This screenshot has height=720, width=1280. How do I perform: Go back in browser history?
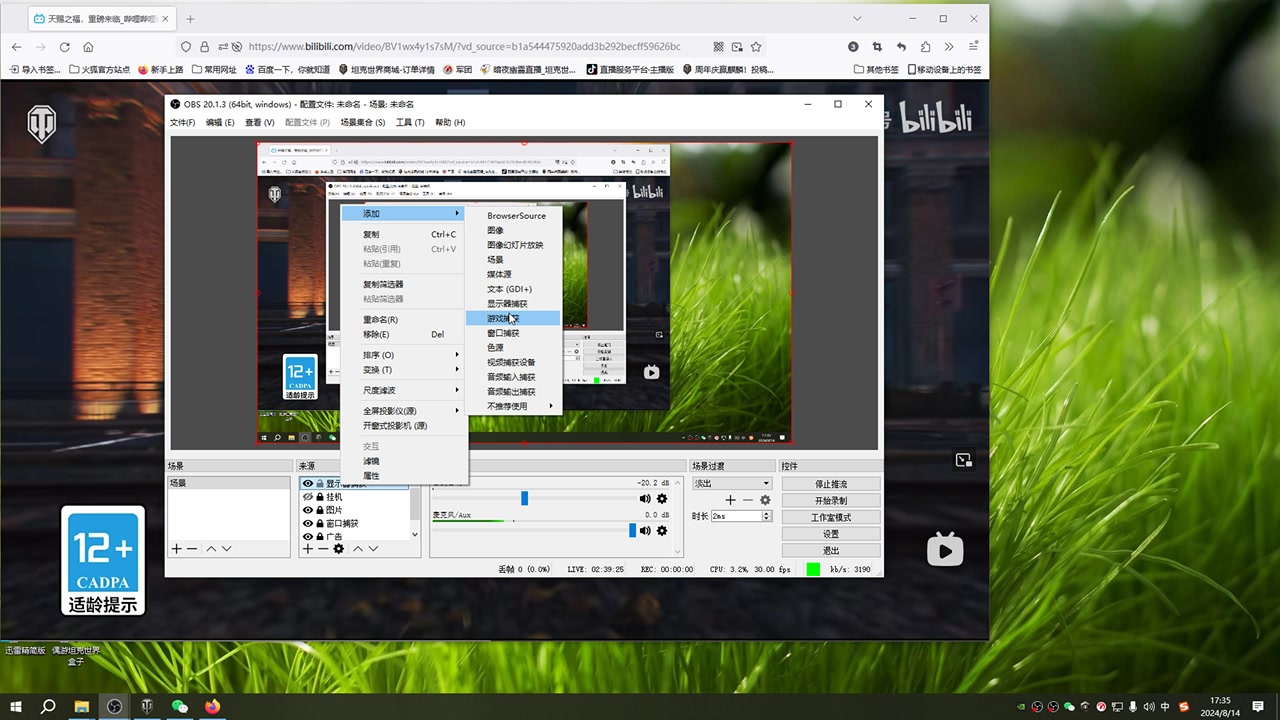tap(16, 47)
